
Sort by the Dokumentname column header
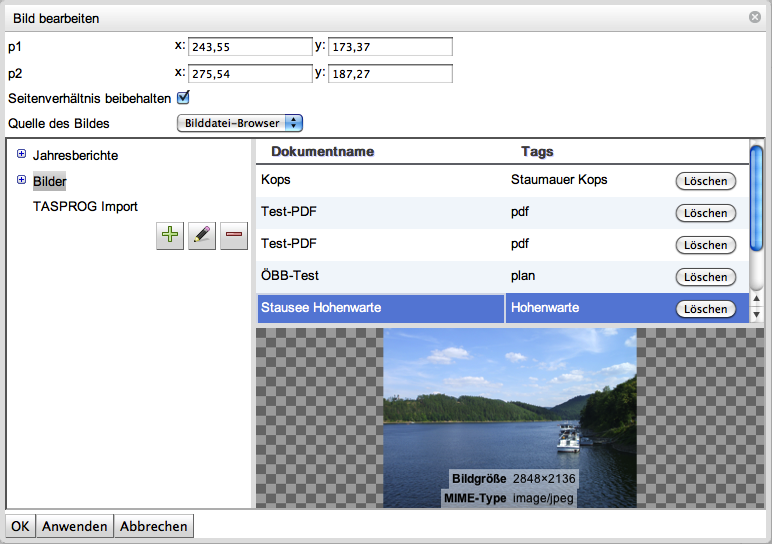pyautogui.click(x=322, y=152)
